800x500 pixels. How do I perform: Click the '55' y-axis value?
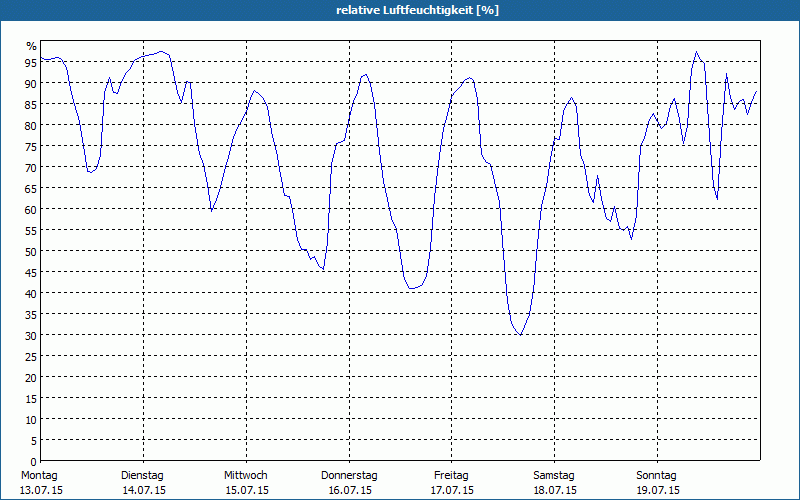pyautogui.click(x=31, y=231)
